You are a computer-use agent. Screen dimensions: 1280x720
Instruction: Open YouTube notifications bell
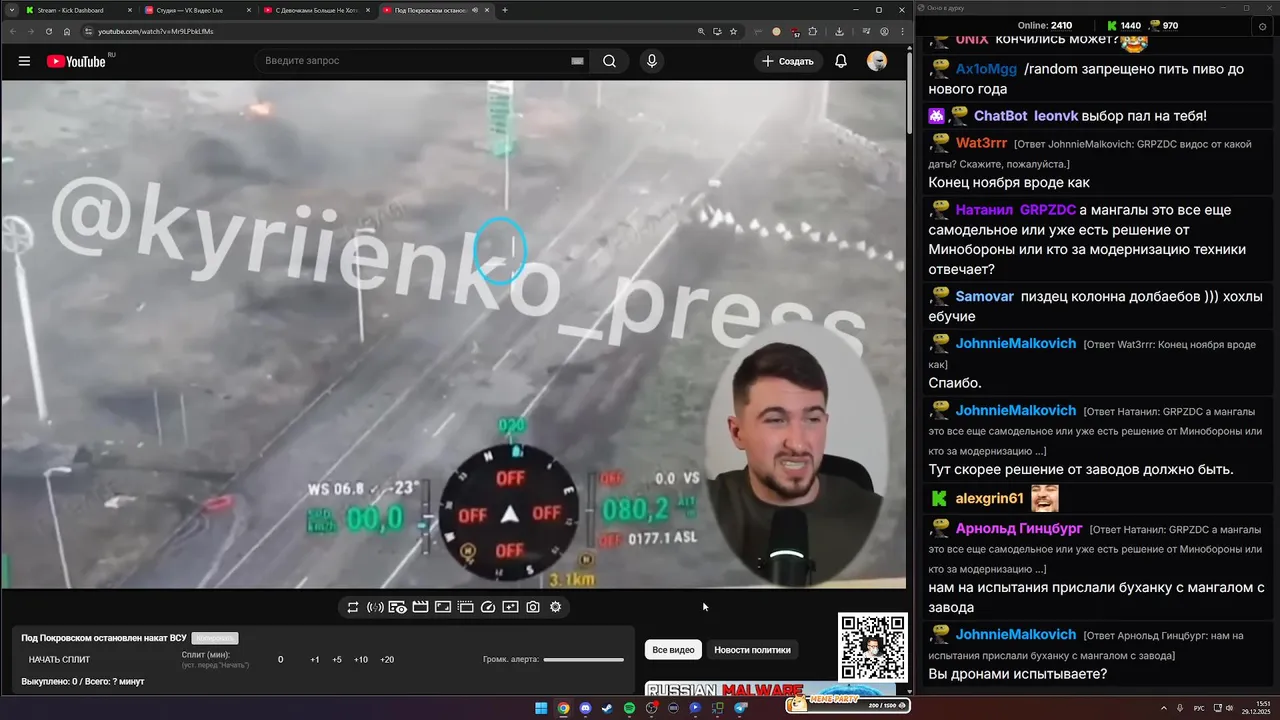click(x=841, y=61)
